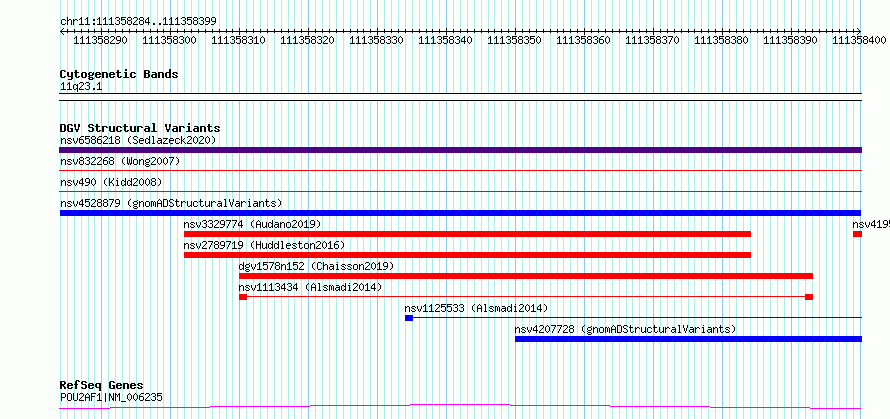Select the red nsv3329774 variant bar
This screenshot has height=419, width=890.
(467, 234)
